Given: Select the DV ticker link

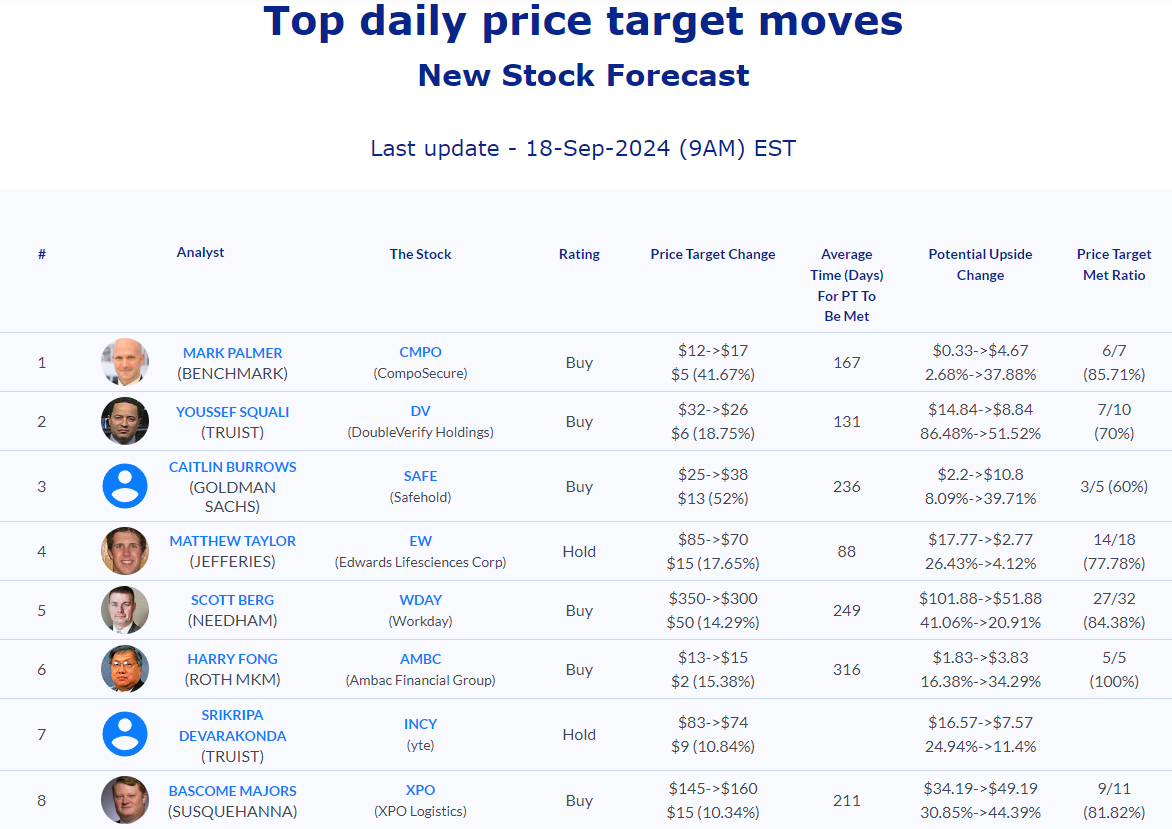Looking at the screenshot, I should 420,411.
